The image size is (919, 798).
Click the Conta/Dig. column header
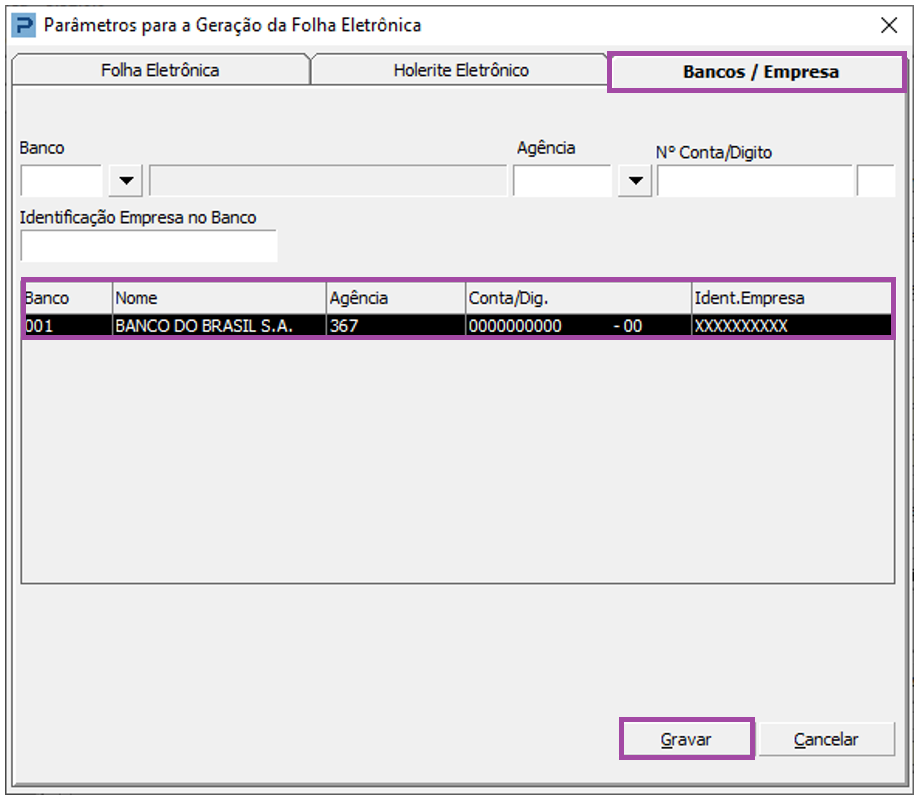coord(577,298)
